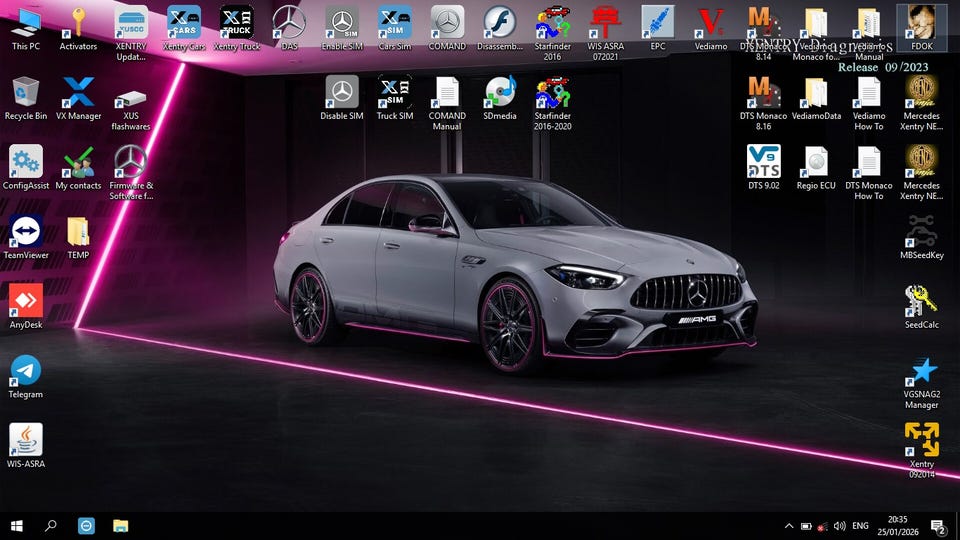This screenshot has height=540, width=960.
Task: Open TeamViewer from the taskbar
Action: pos(86,526)
